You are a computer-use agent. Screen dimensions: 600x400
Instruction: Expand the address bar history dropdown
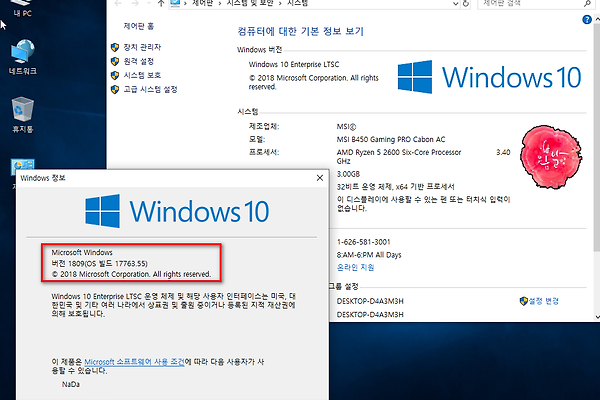455,3
